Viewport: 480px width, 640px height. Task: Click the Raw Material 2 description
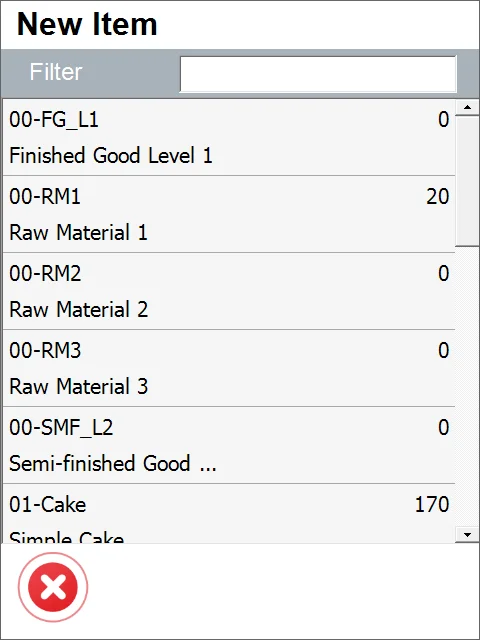(x=78, y=309)
